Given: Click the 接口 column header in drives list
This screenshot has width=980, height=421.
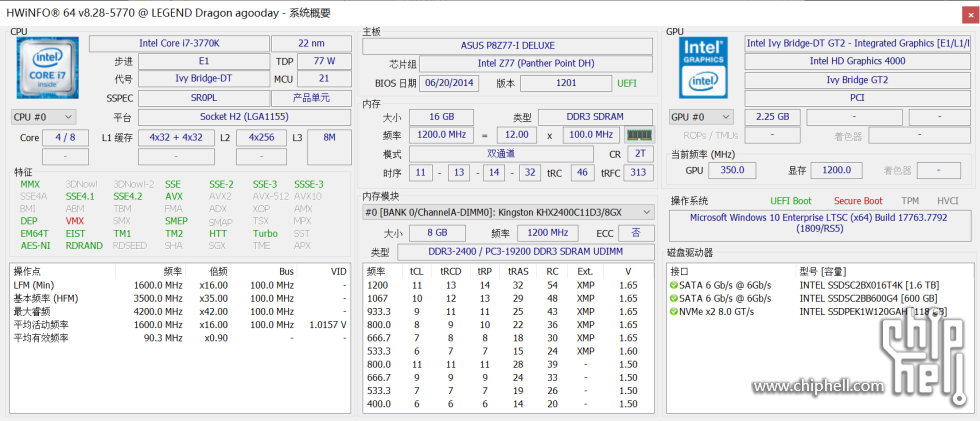Looking at the screenshot, I should pos(680,271).
